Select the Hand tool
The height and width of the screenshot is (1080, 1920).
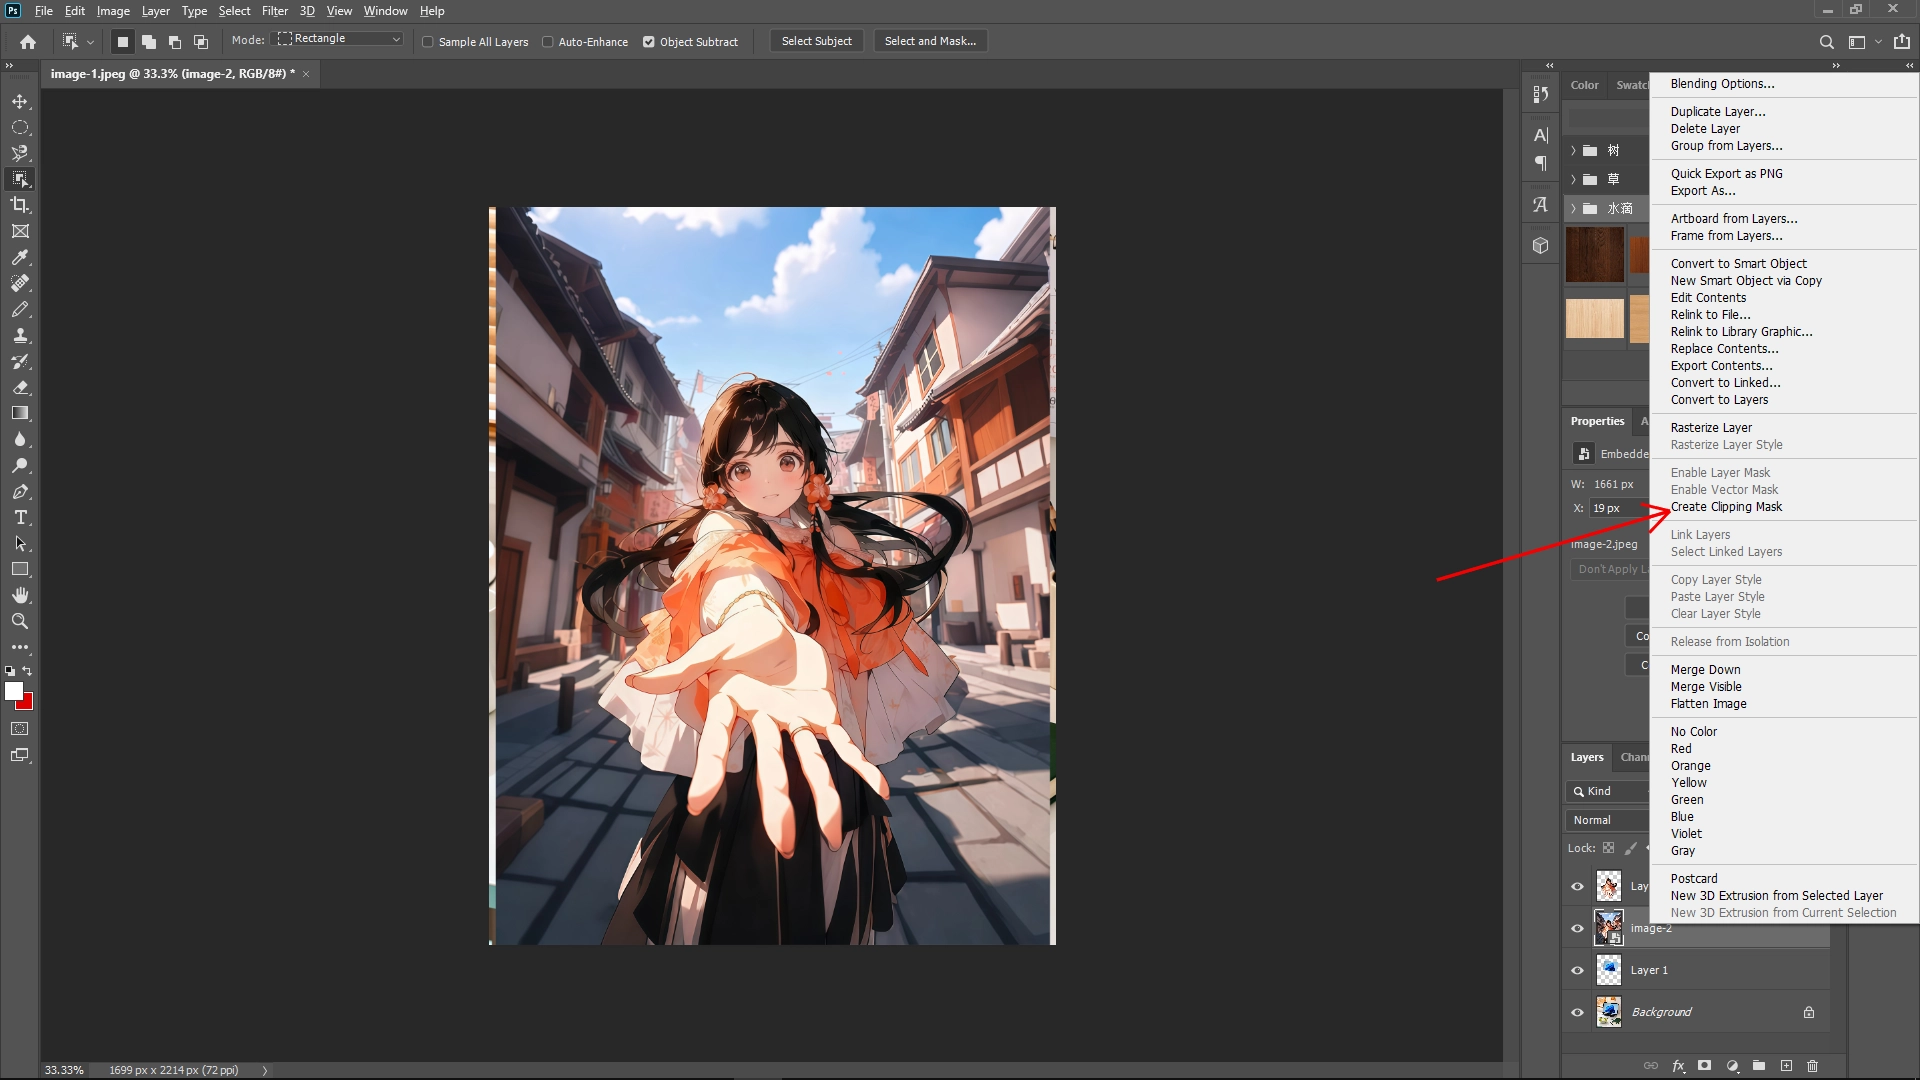point(20,594)
